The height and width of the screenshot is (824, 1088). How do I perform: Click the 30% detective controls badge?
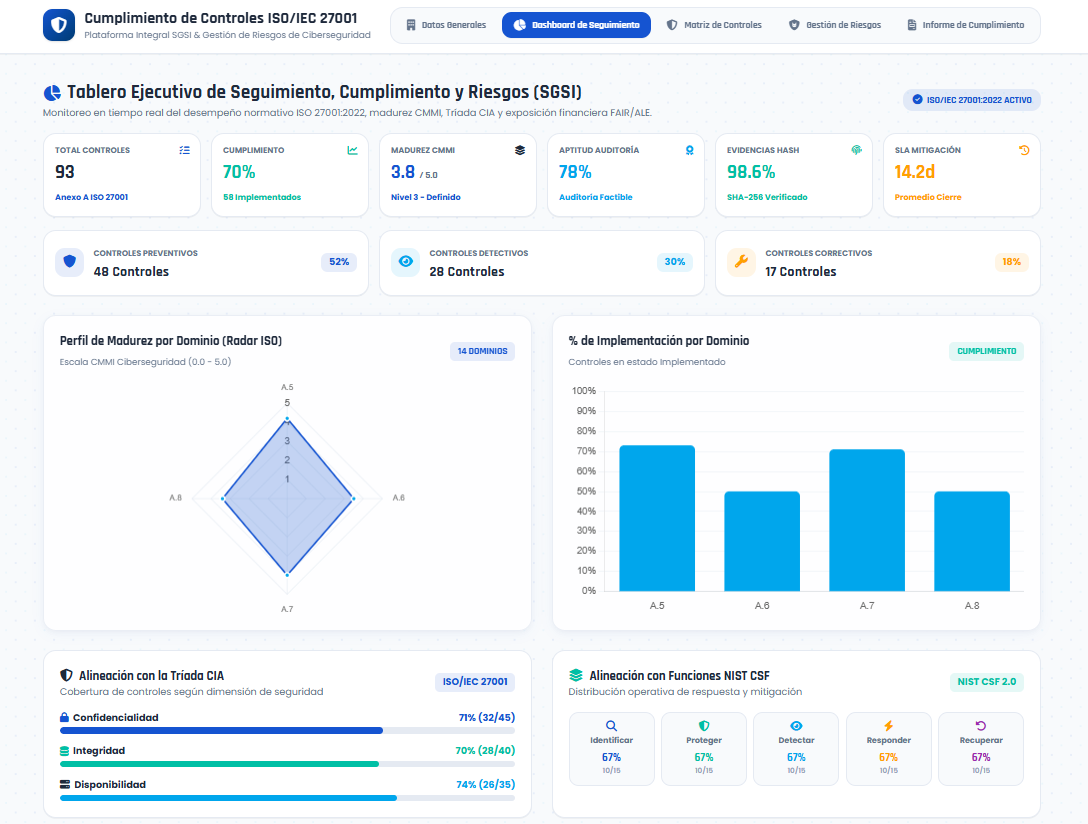click(674, 262)
